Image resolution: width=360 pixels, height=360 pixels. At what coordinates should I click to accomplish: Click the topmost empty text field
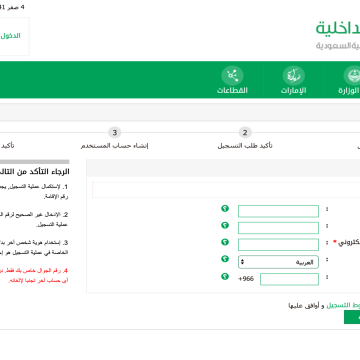(x=278, y=211)
